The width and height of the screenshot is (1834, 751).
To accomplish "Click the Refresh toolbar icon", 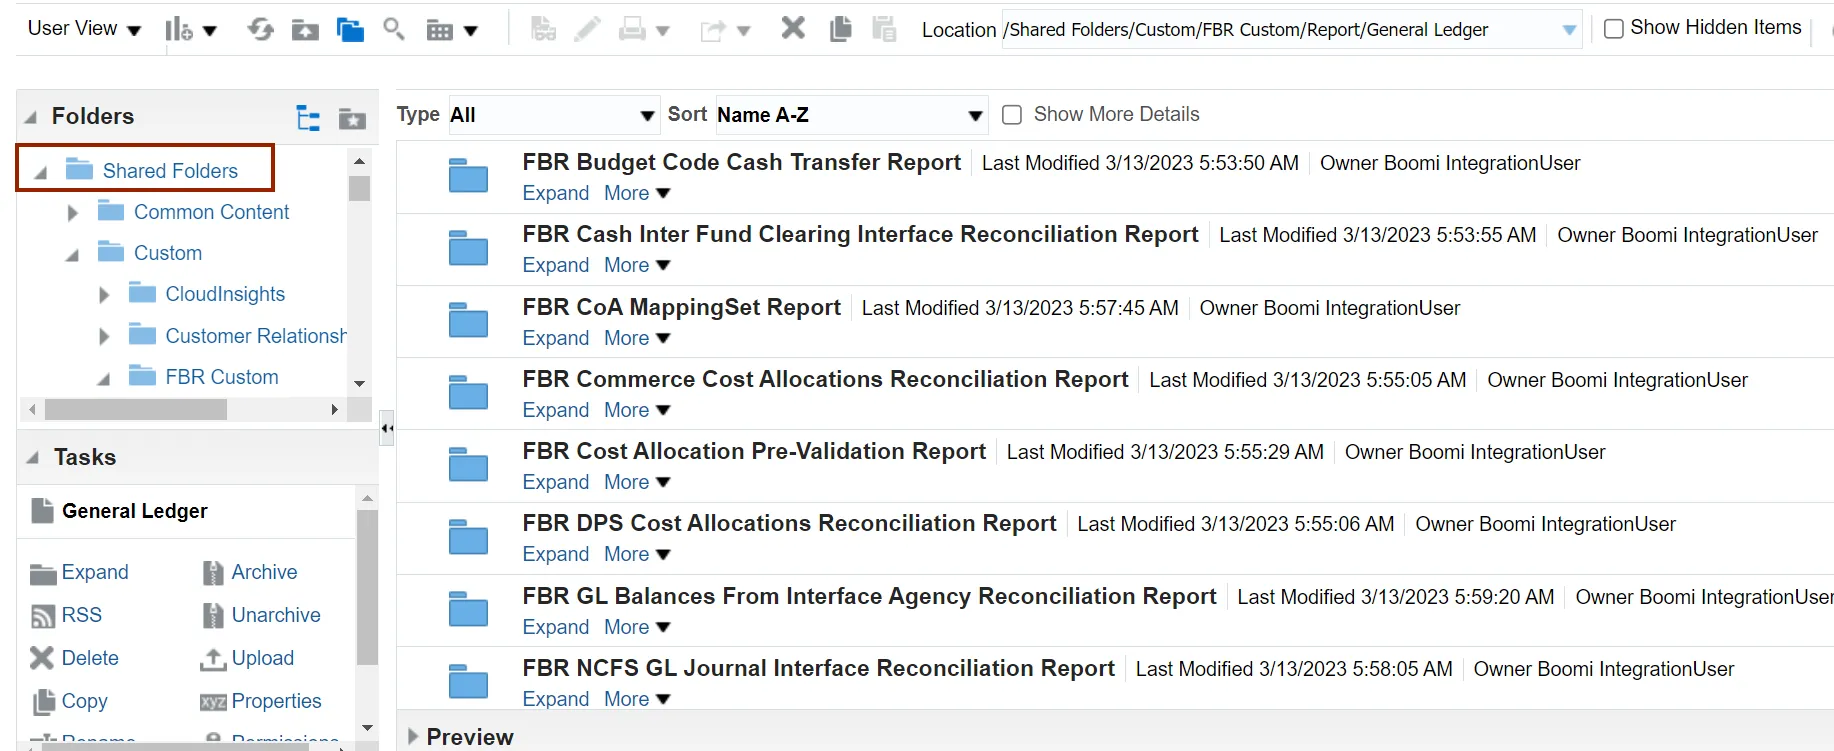I will [x=261, y=29].
